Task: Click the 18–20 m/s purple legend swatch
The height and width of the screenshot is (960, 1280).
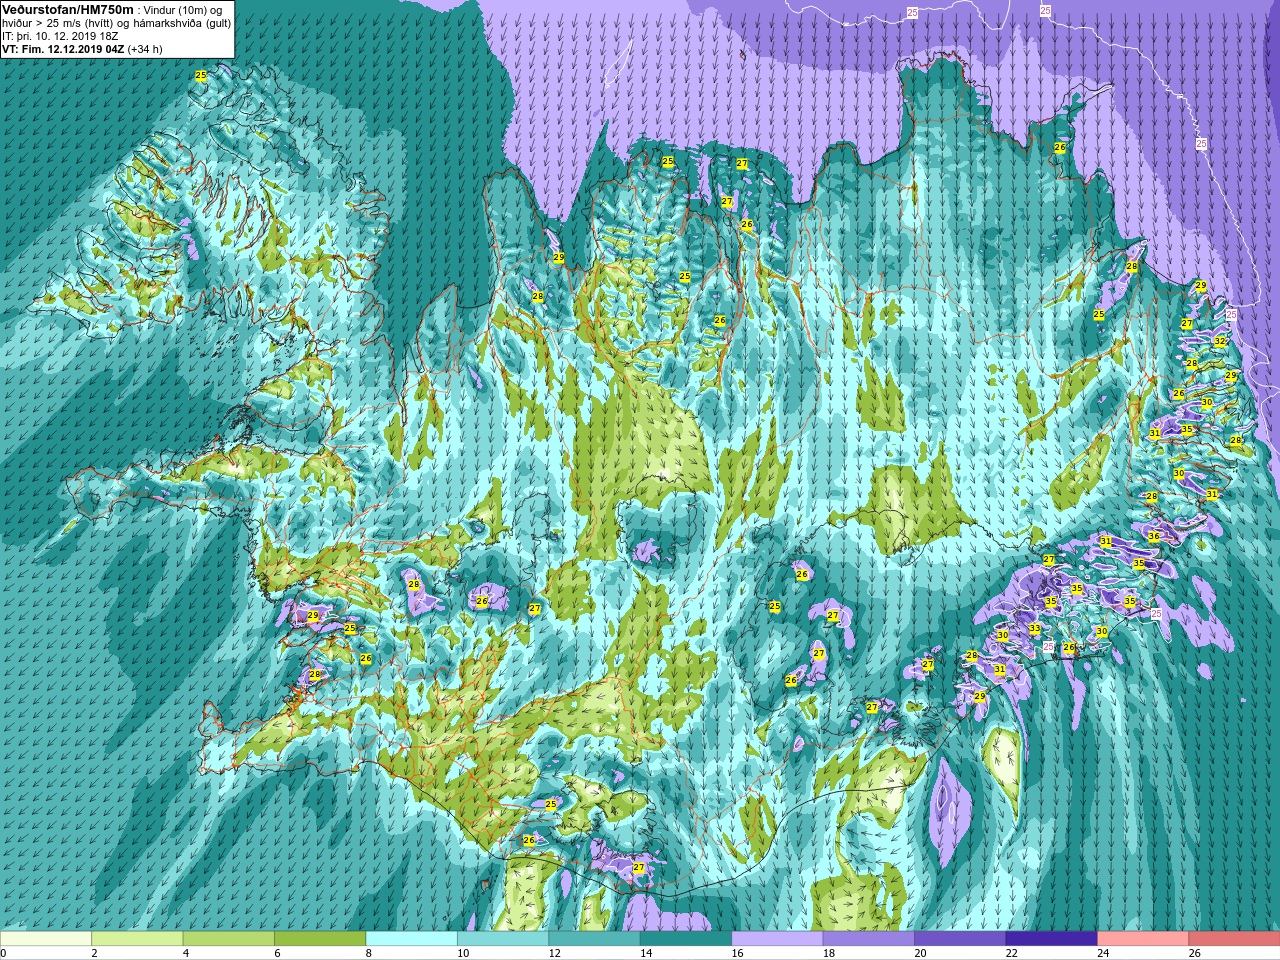Action: 868,939
